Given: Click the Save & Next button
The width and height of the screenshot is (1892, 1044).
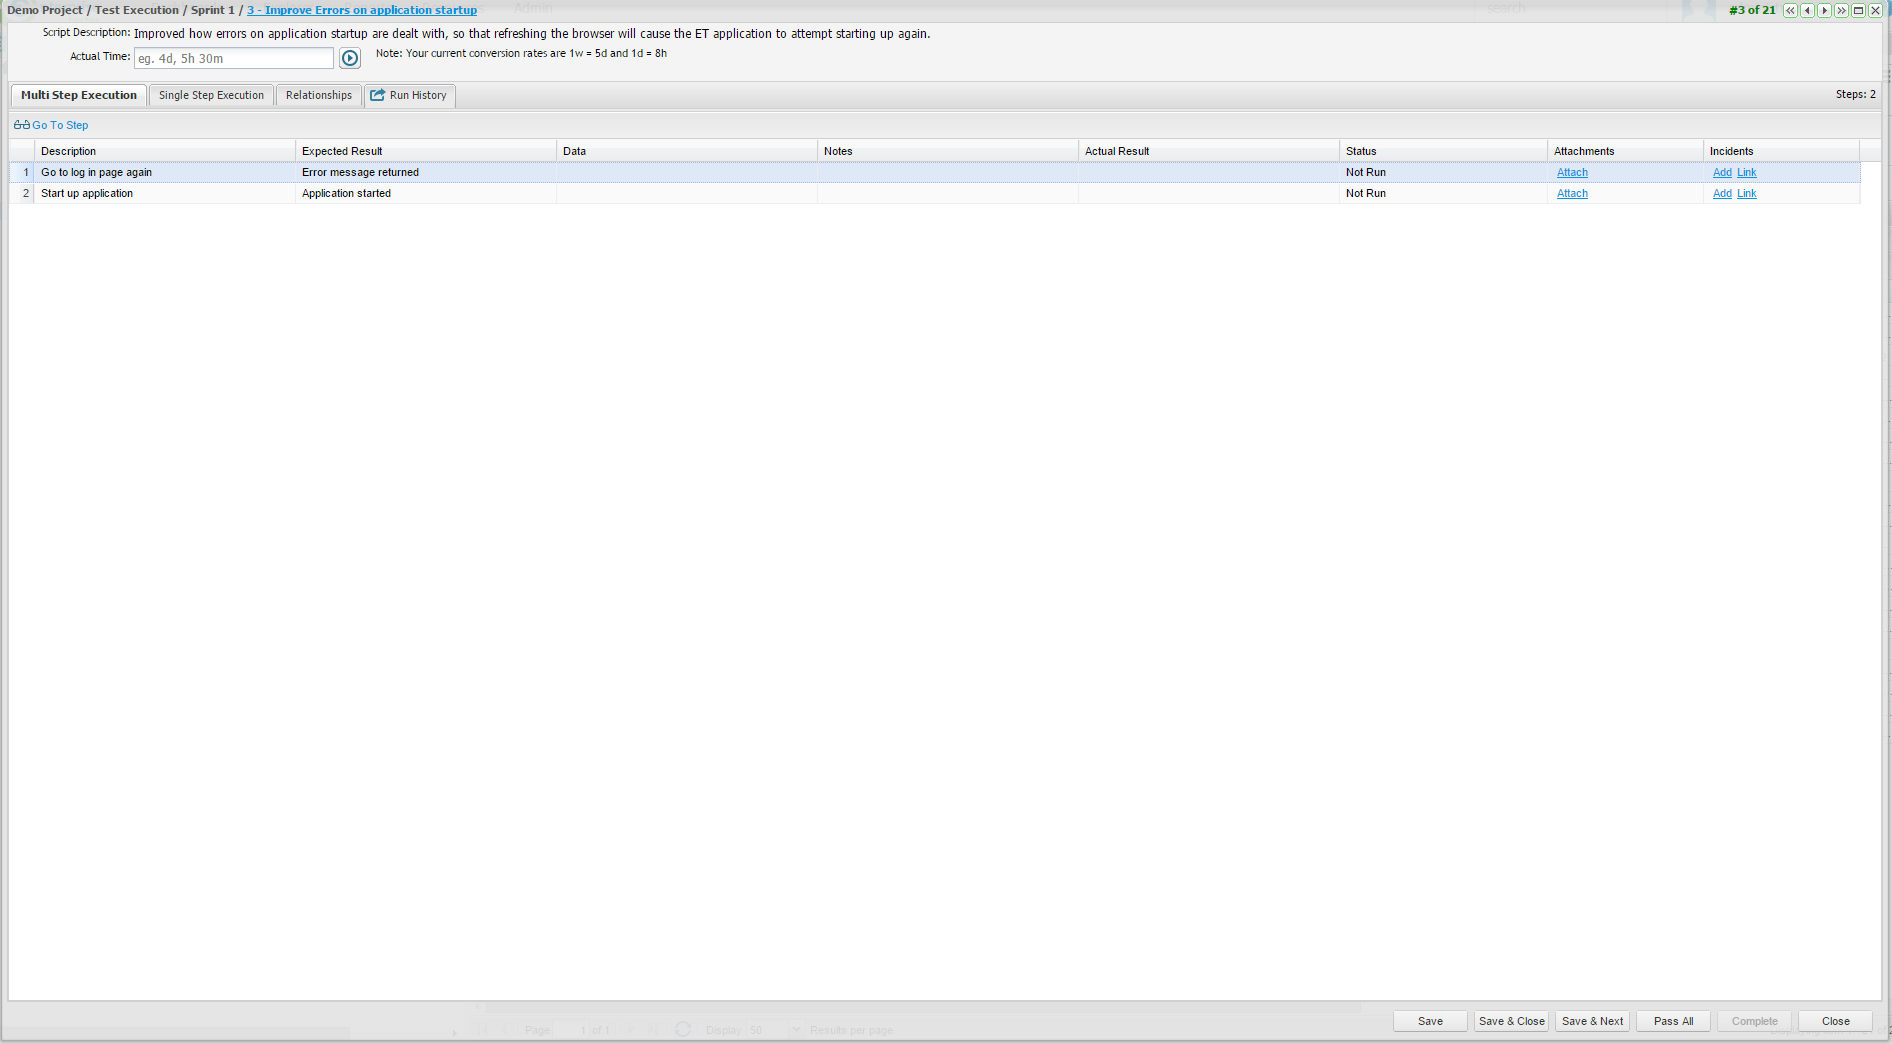Looking at the screenshot, I should coord(1593,1021).
